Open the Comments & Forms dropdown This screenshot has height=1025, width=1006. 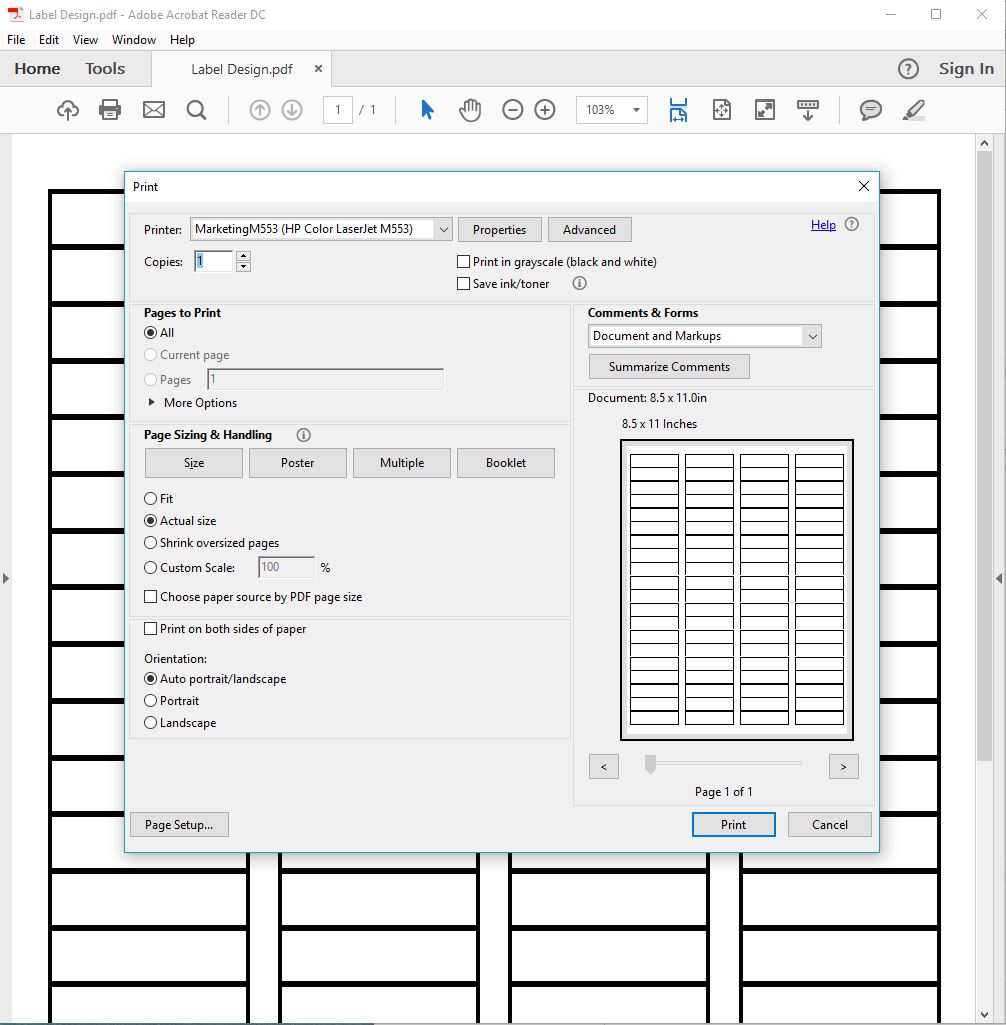pyautogui.click(x=811, y=336)
